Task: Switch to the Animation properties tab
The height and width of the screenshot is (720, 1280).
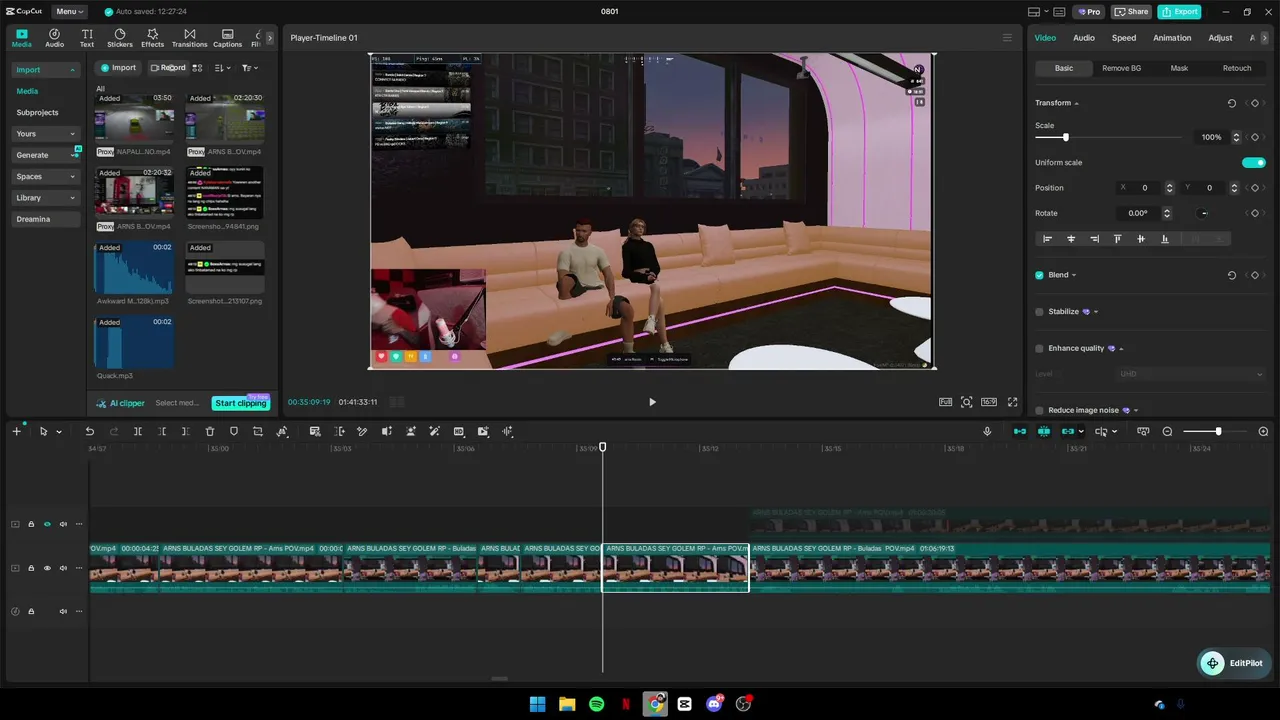Action: click(x=1172, y=38)
